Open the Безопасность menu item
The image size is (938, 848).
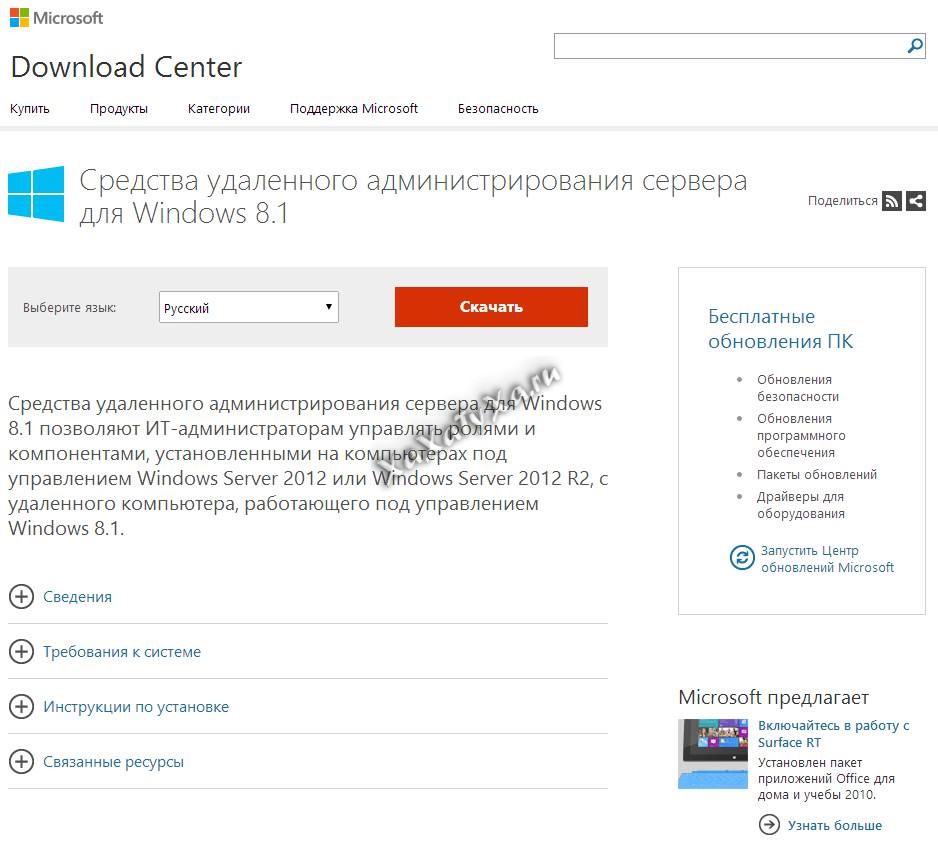498,109
